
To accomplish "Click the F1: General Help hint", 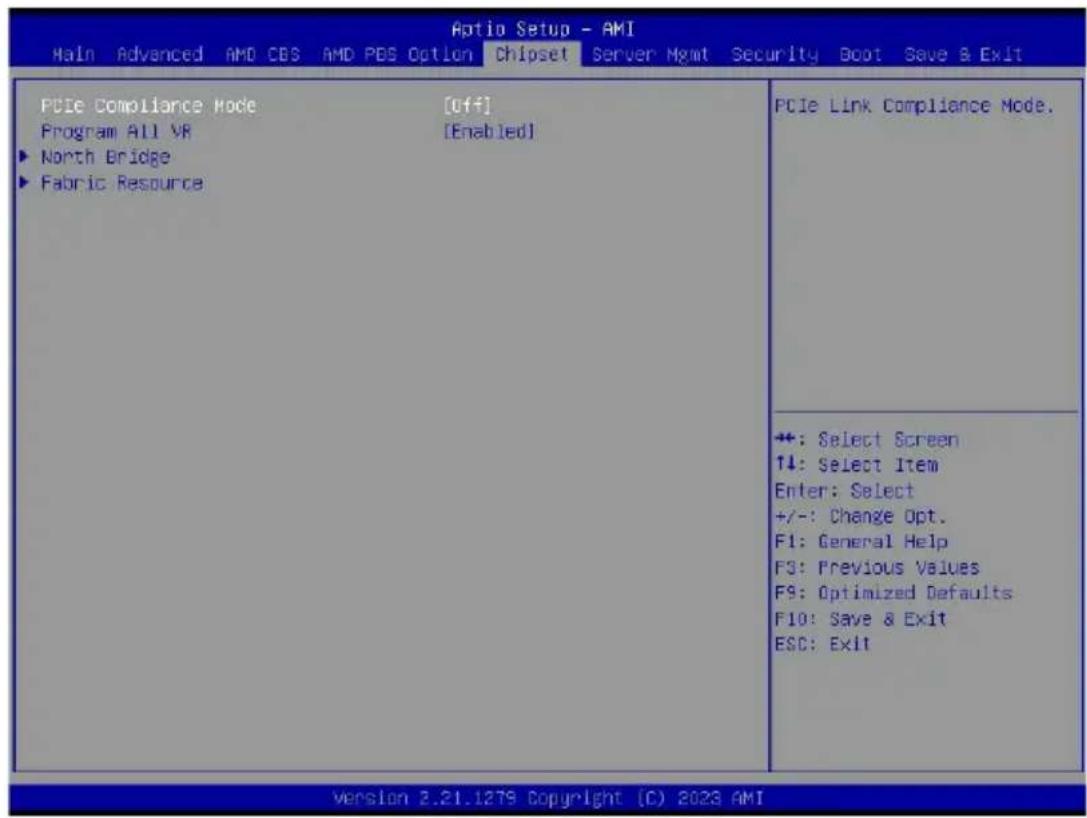I will pos(861,541).
